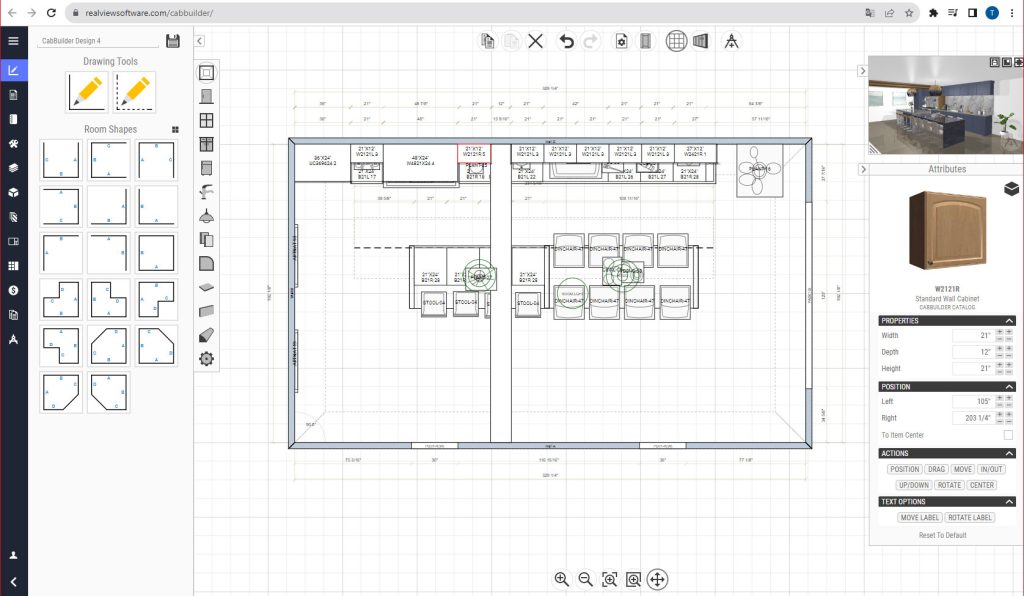Open the hamburger menu in left sidebar
1024x596 pixels.
[x=13, y=40]
